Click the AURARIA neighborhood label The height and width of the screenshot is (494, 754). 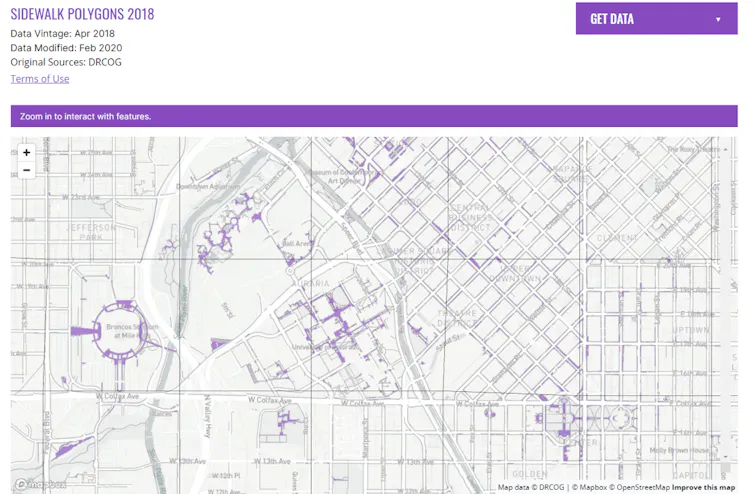tap(313, 283)
